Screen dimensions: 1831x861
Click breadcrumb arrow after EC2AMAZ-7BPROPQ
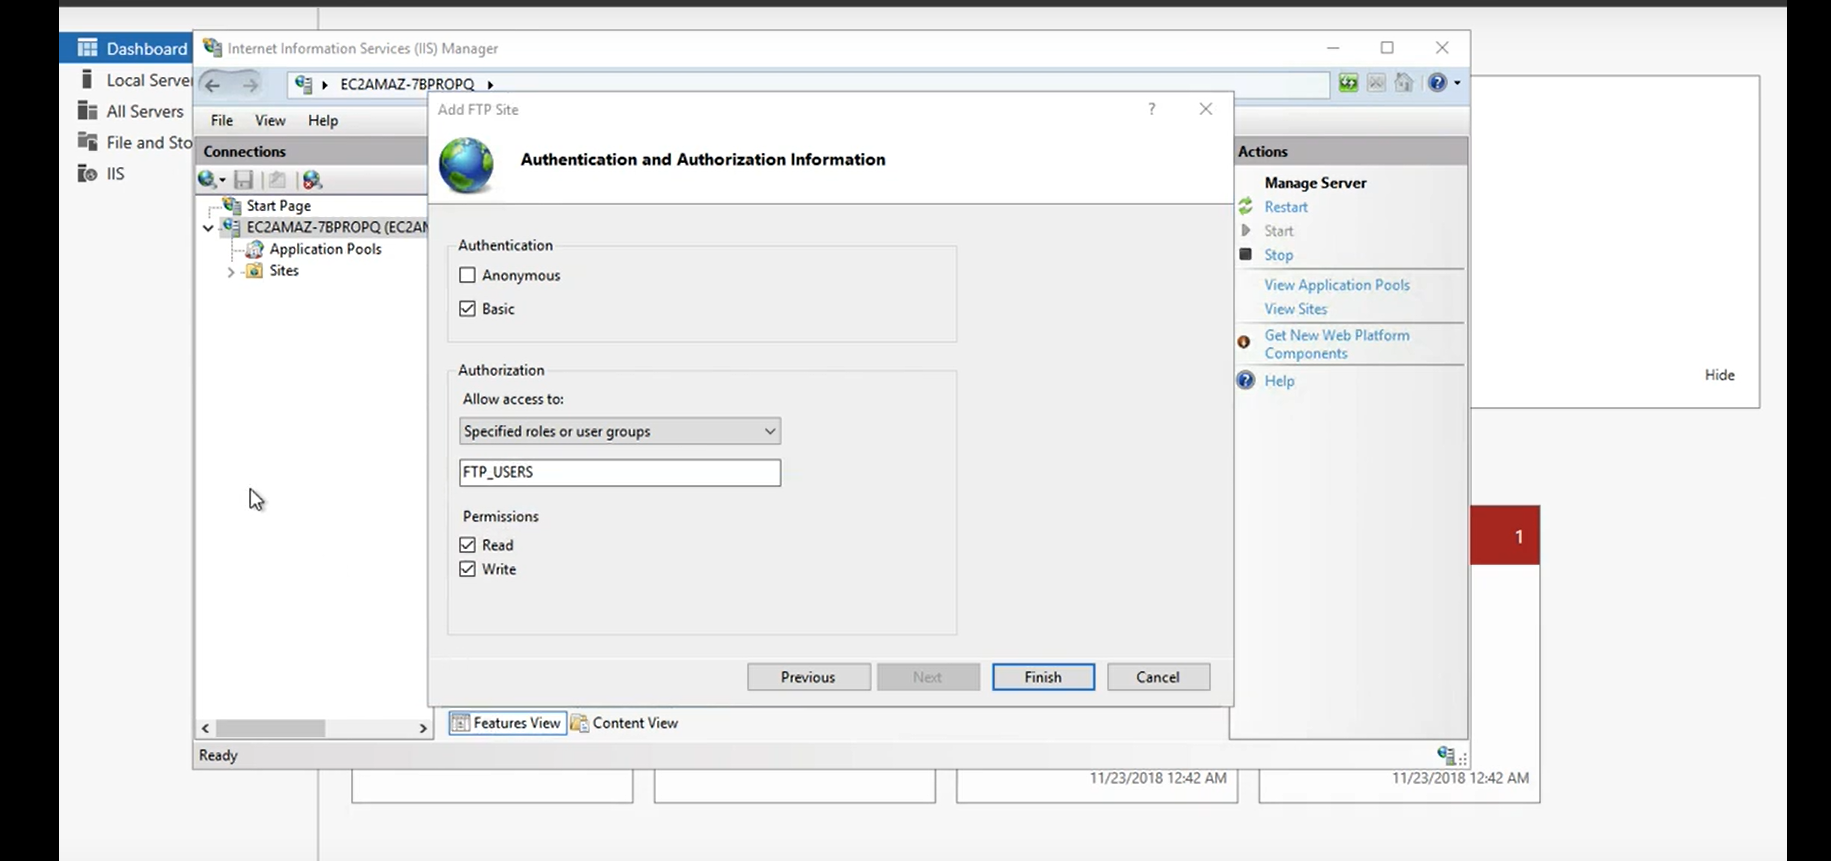coord(490,85)
